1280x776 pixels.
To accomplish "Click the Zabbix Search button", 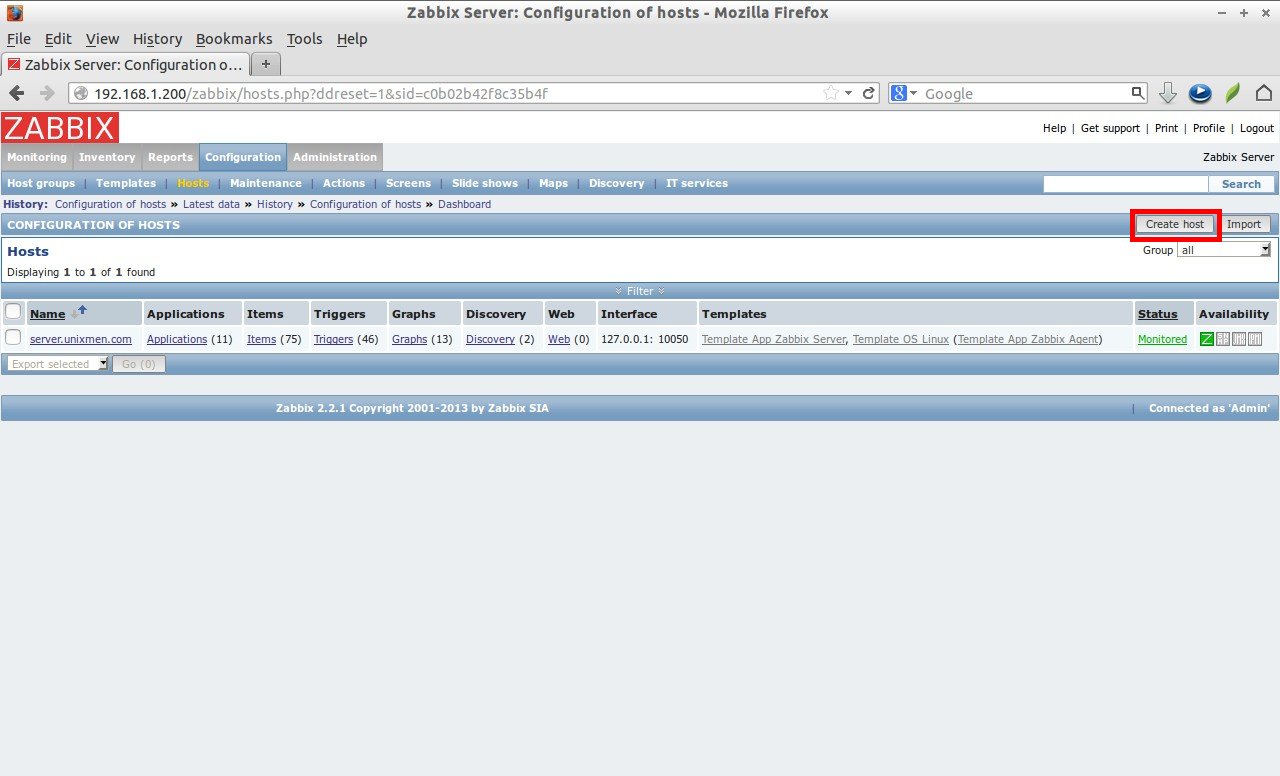I will [x=1241, y=184].
